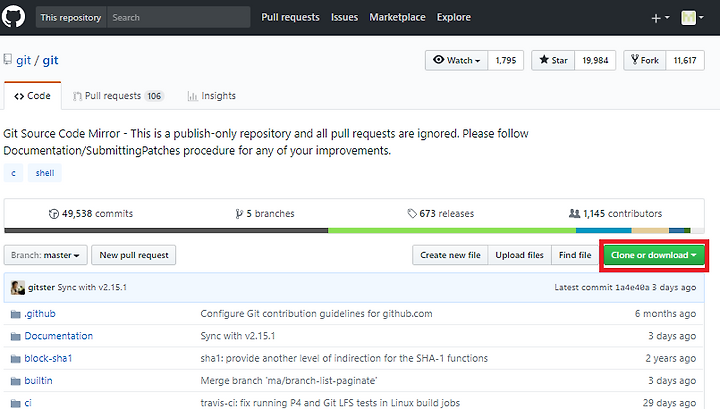Click the bold git repository name link

[x=51, y=61]
